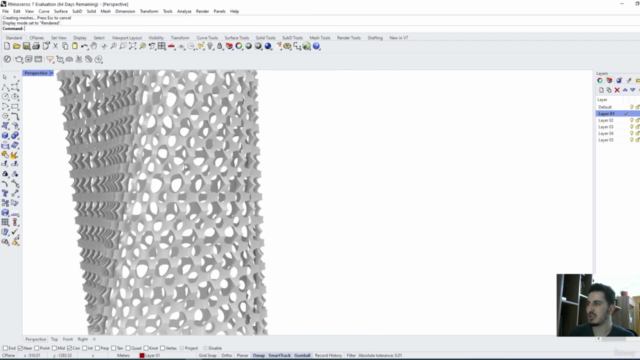Toggle visibility bulb of Default layer

click(631, 107)
